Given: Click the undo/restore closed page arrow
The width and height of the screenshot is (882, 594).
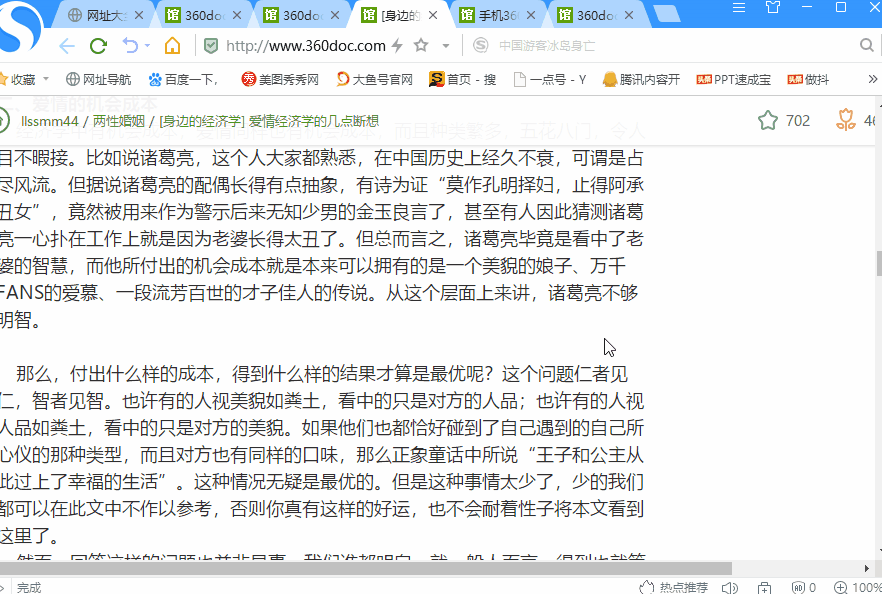Looking at the screenshot, I should point(130,45).
